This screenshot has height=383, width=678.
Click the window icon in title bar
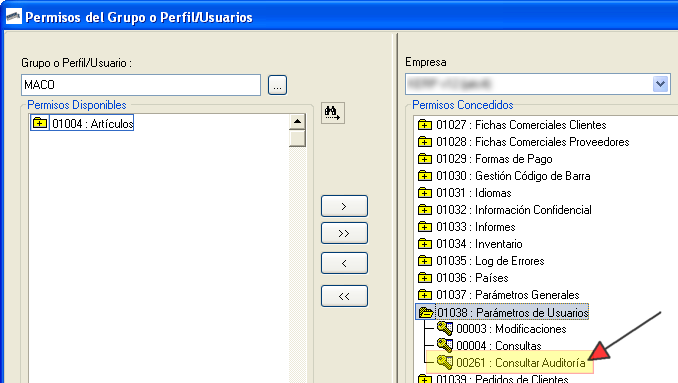tap(14, 17)
